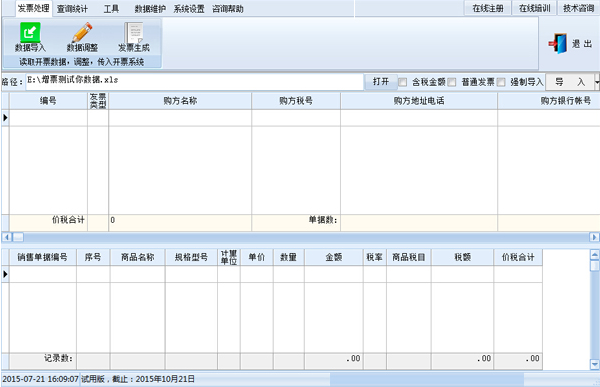Click the 价税合计 summary label in upper table
The width and height of the screenshot is (600, 387).
tap(68, 220)
